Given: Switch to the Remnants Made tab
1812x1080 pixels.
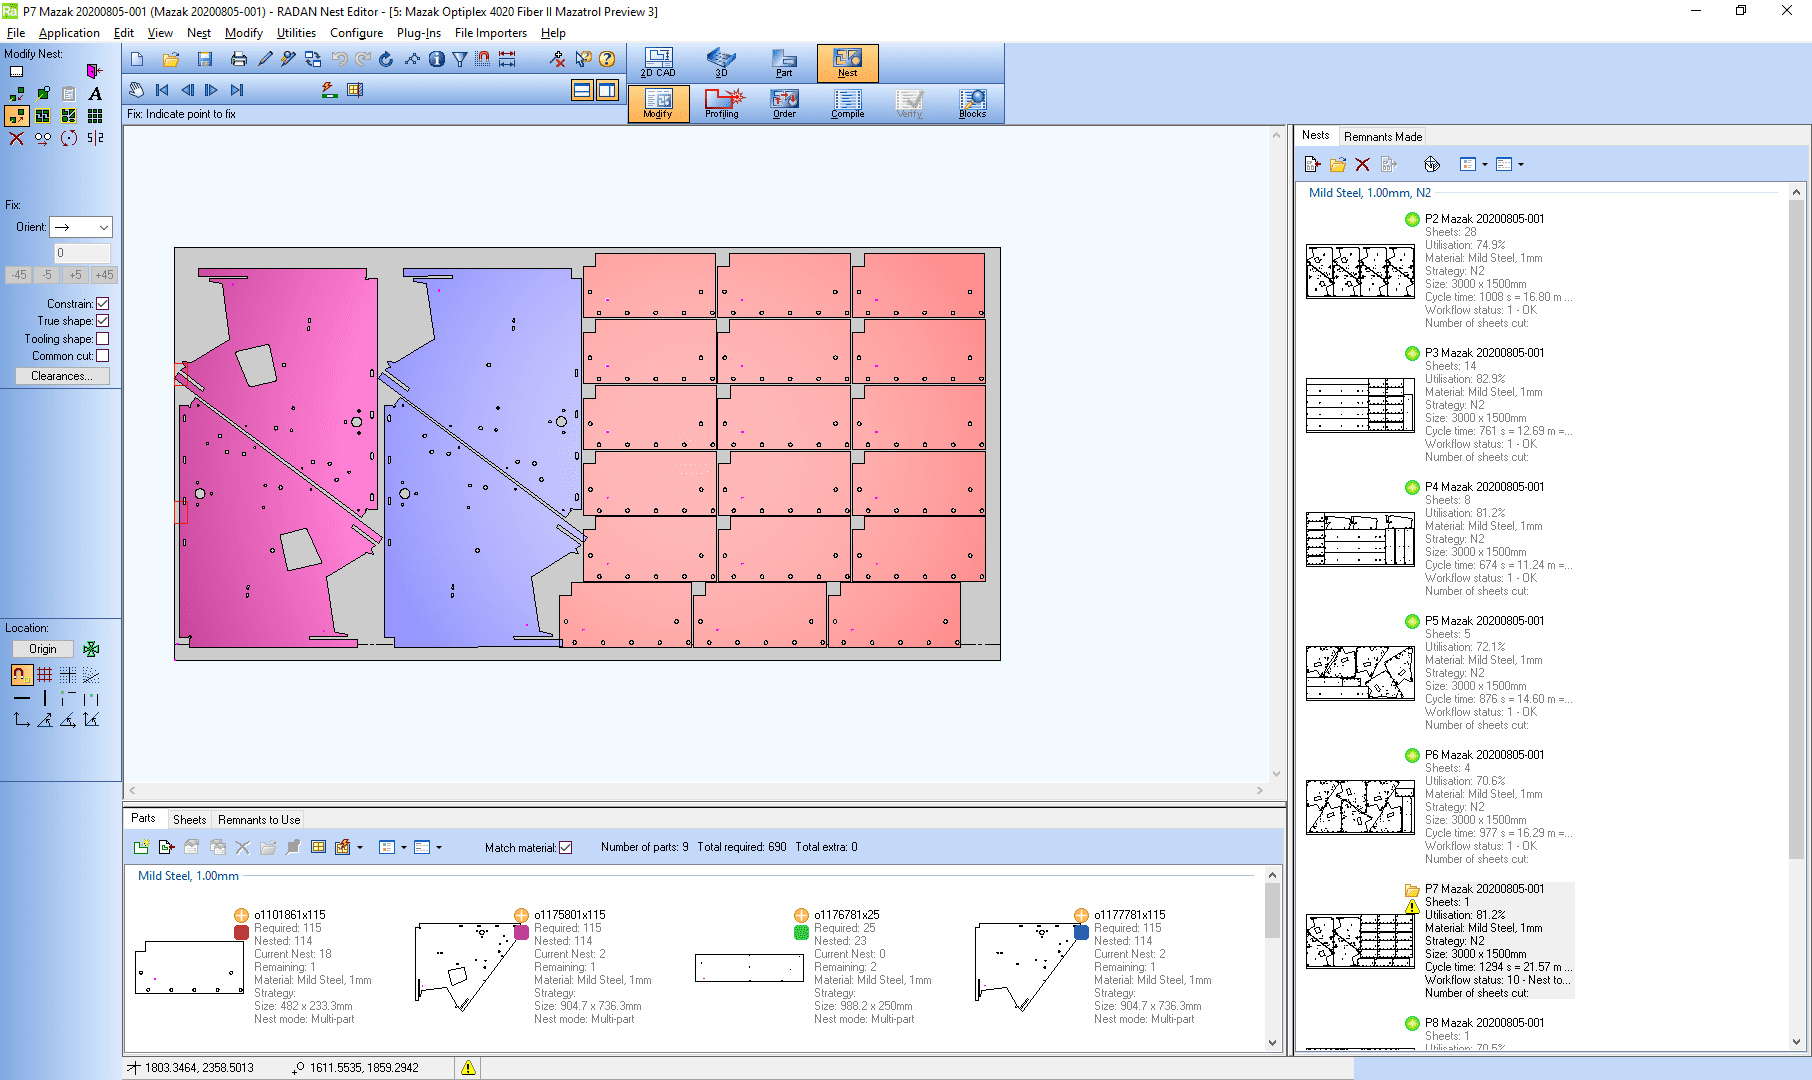Looking at the screenshot, I should click(x=1383, y=136).
